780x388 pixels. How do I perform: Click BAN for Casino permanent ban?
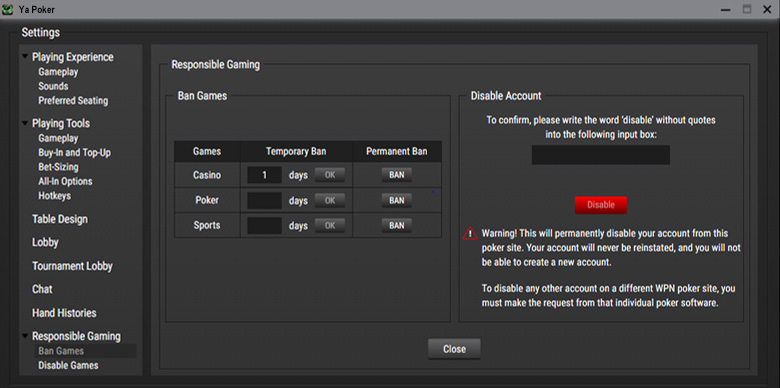coord(396,175)
